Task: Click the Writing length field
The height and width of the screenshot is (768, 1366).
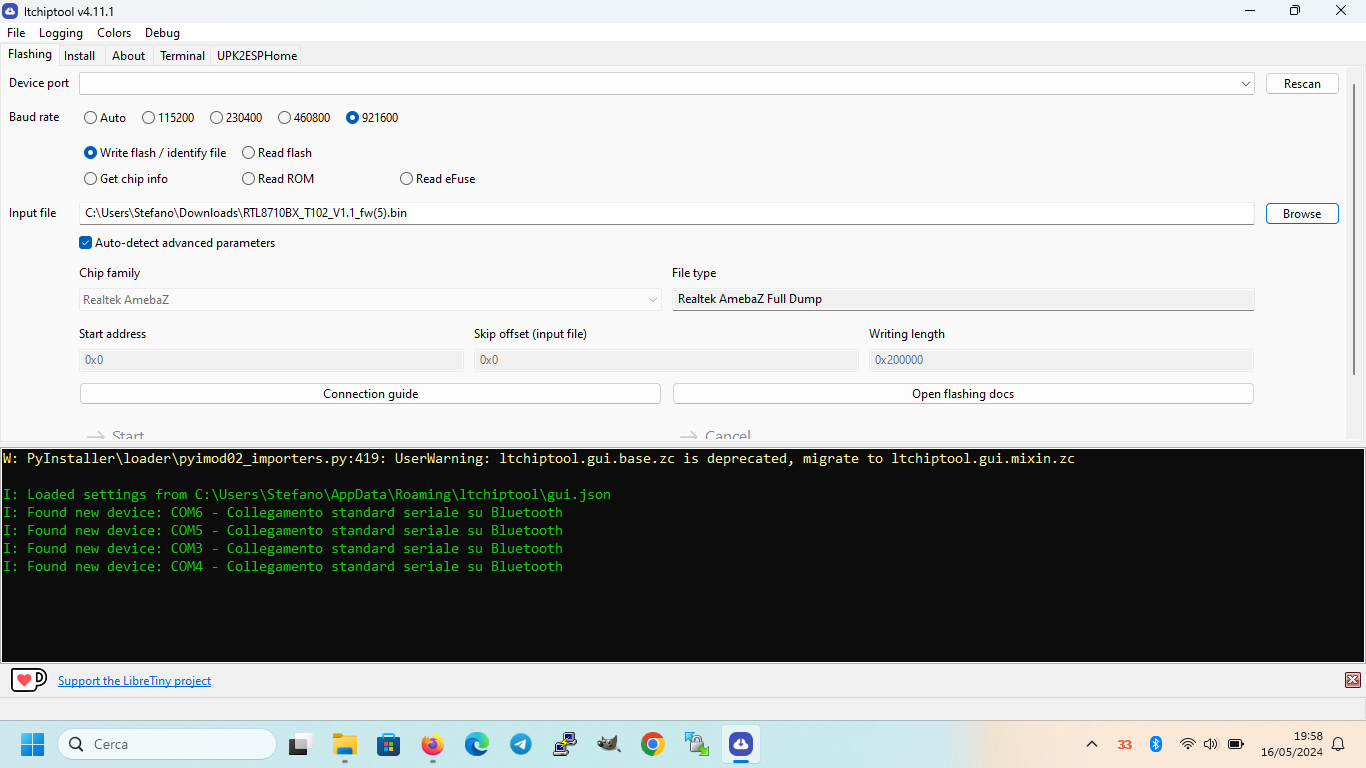Action: (x=1061, y=360)
